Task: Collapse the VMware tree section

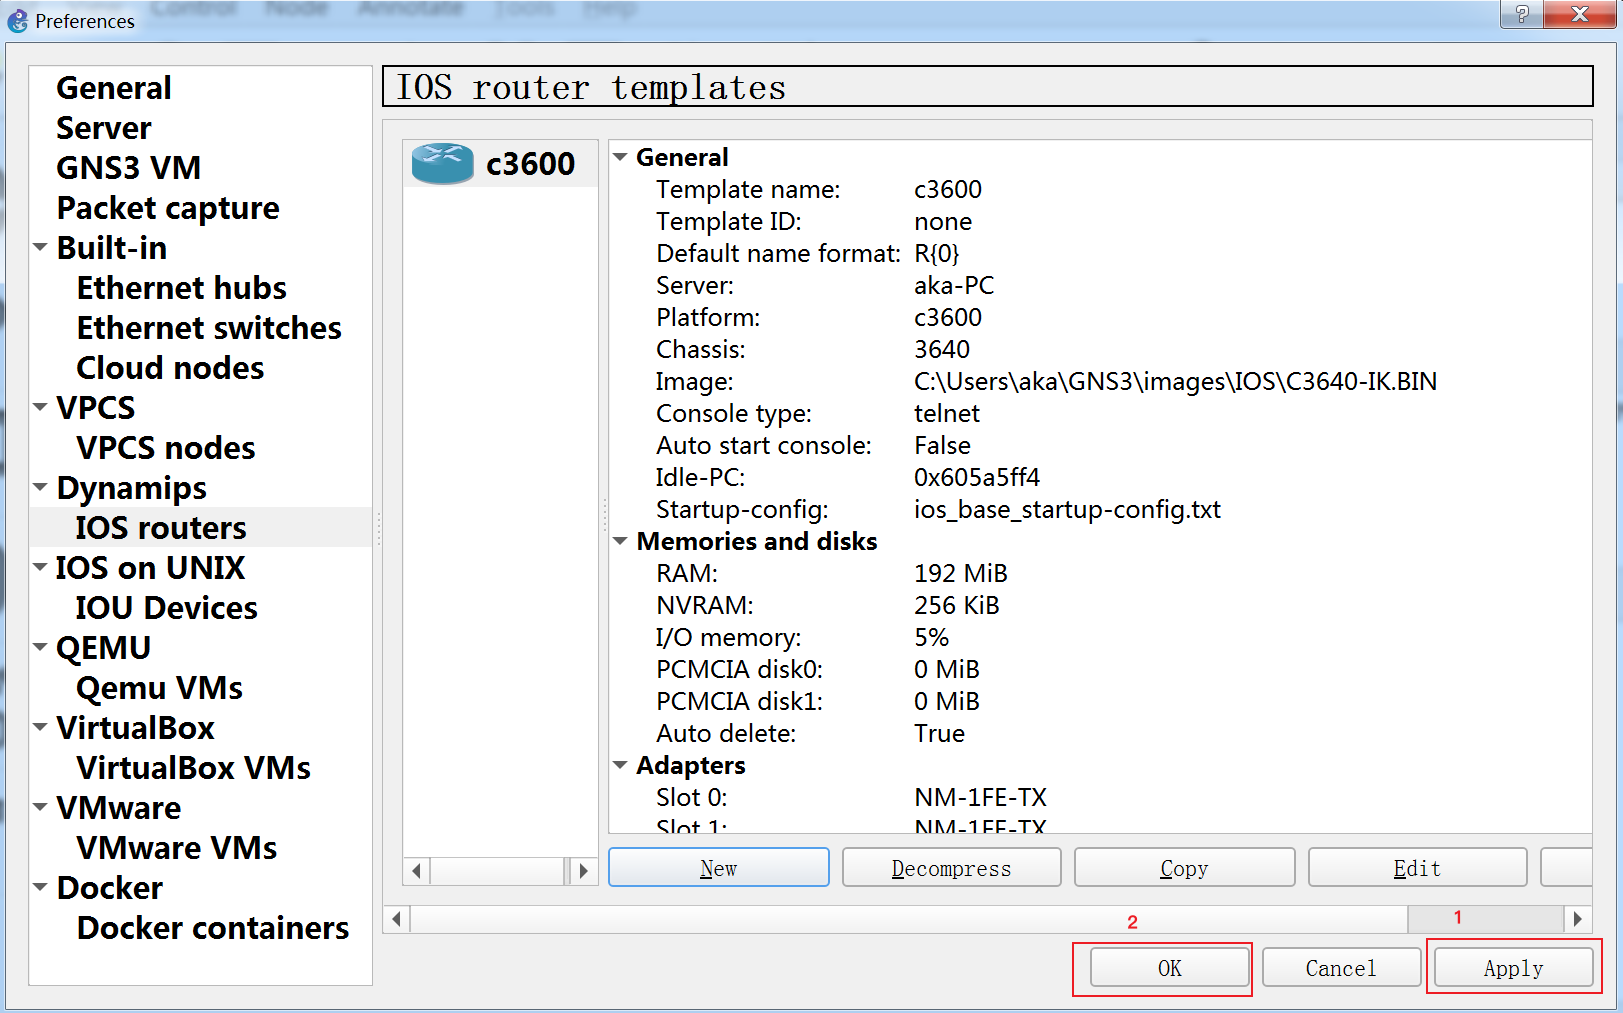Action: 41,807
